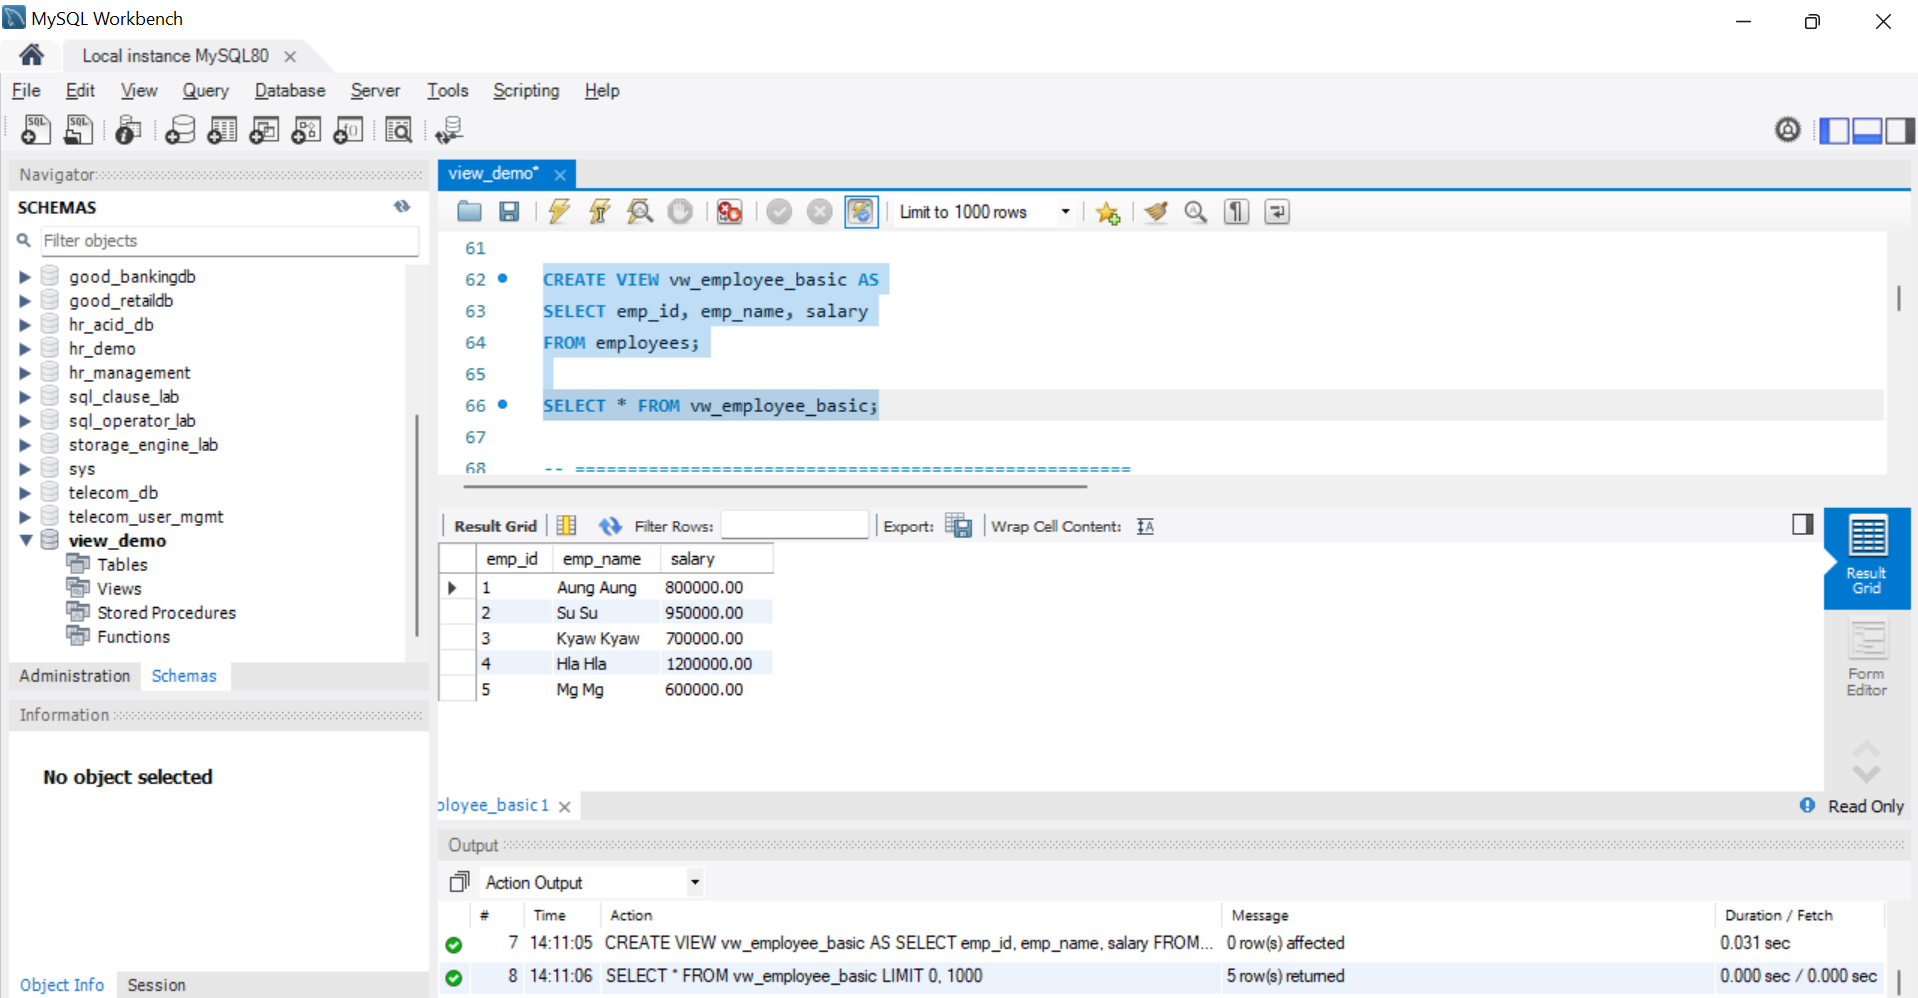This screenshot has width=1918, height=998.
Task: Toggle invisible characters display
Action: 1237,211
